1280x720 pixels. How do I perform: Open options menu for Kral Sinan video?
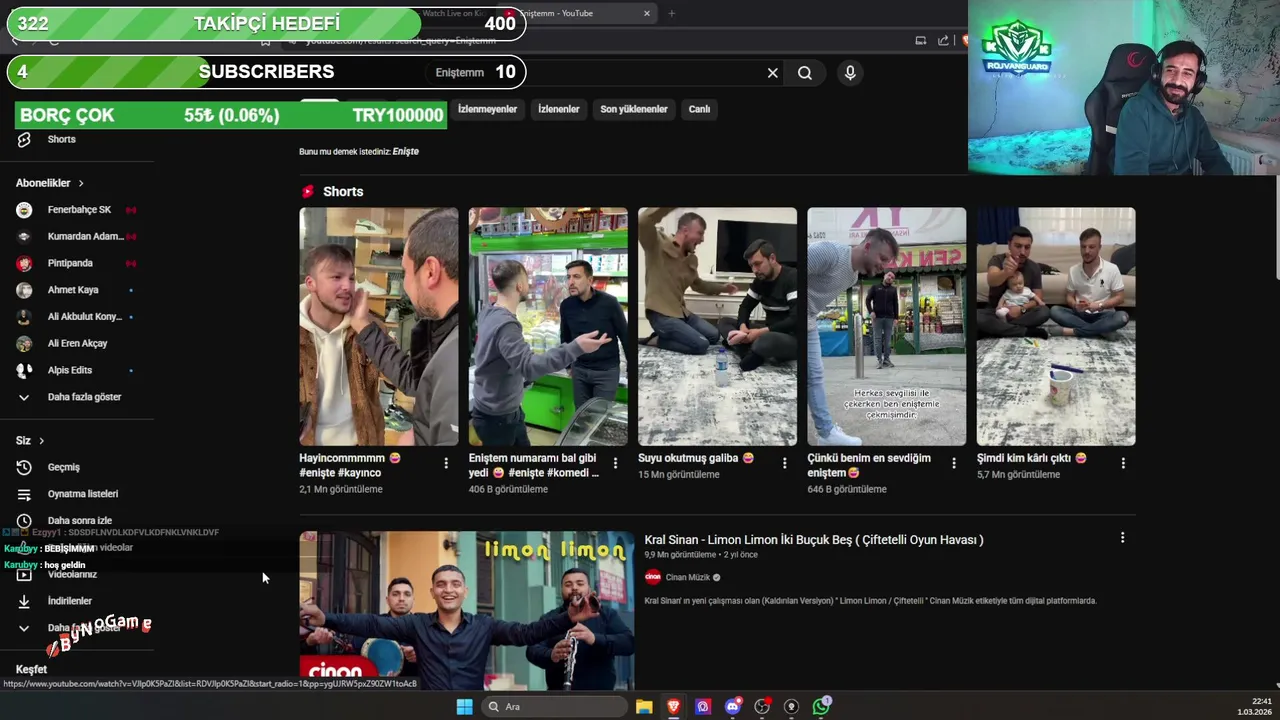pos(1122,538)
